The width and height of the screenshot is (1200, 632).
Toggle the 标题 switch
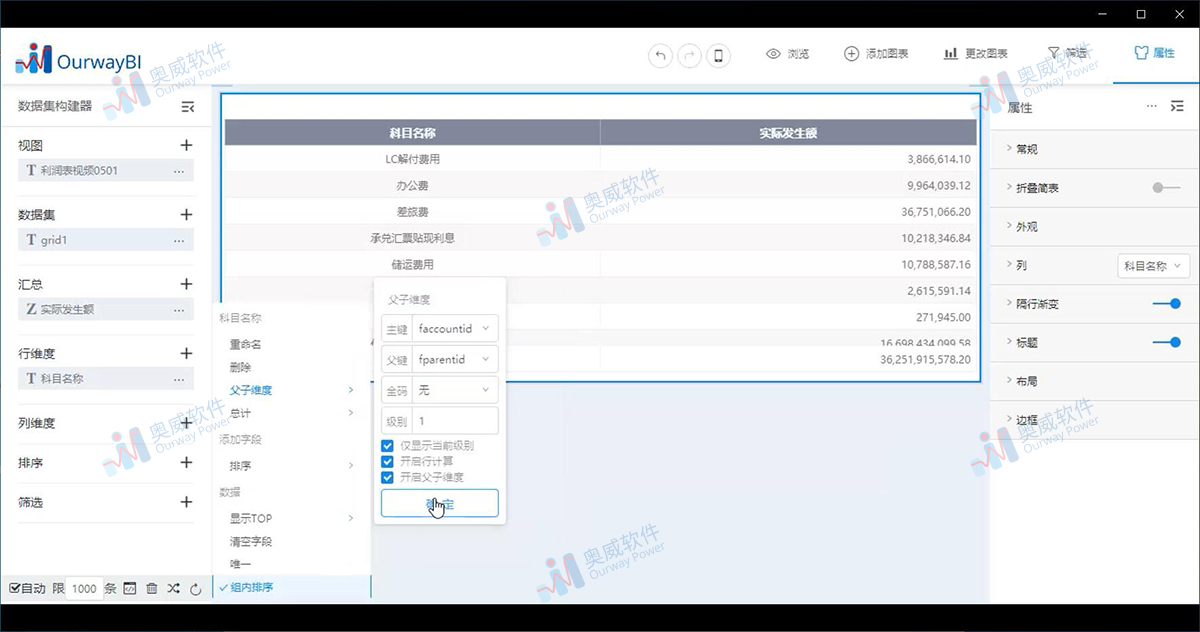1166,342
